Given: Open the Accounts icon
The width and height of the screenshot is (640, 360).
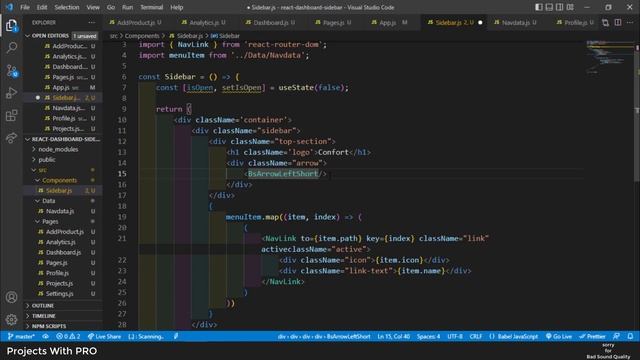Looking at the screenshot, I should pyautogui.click(x=11, y=297).
